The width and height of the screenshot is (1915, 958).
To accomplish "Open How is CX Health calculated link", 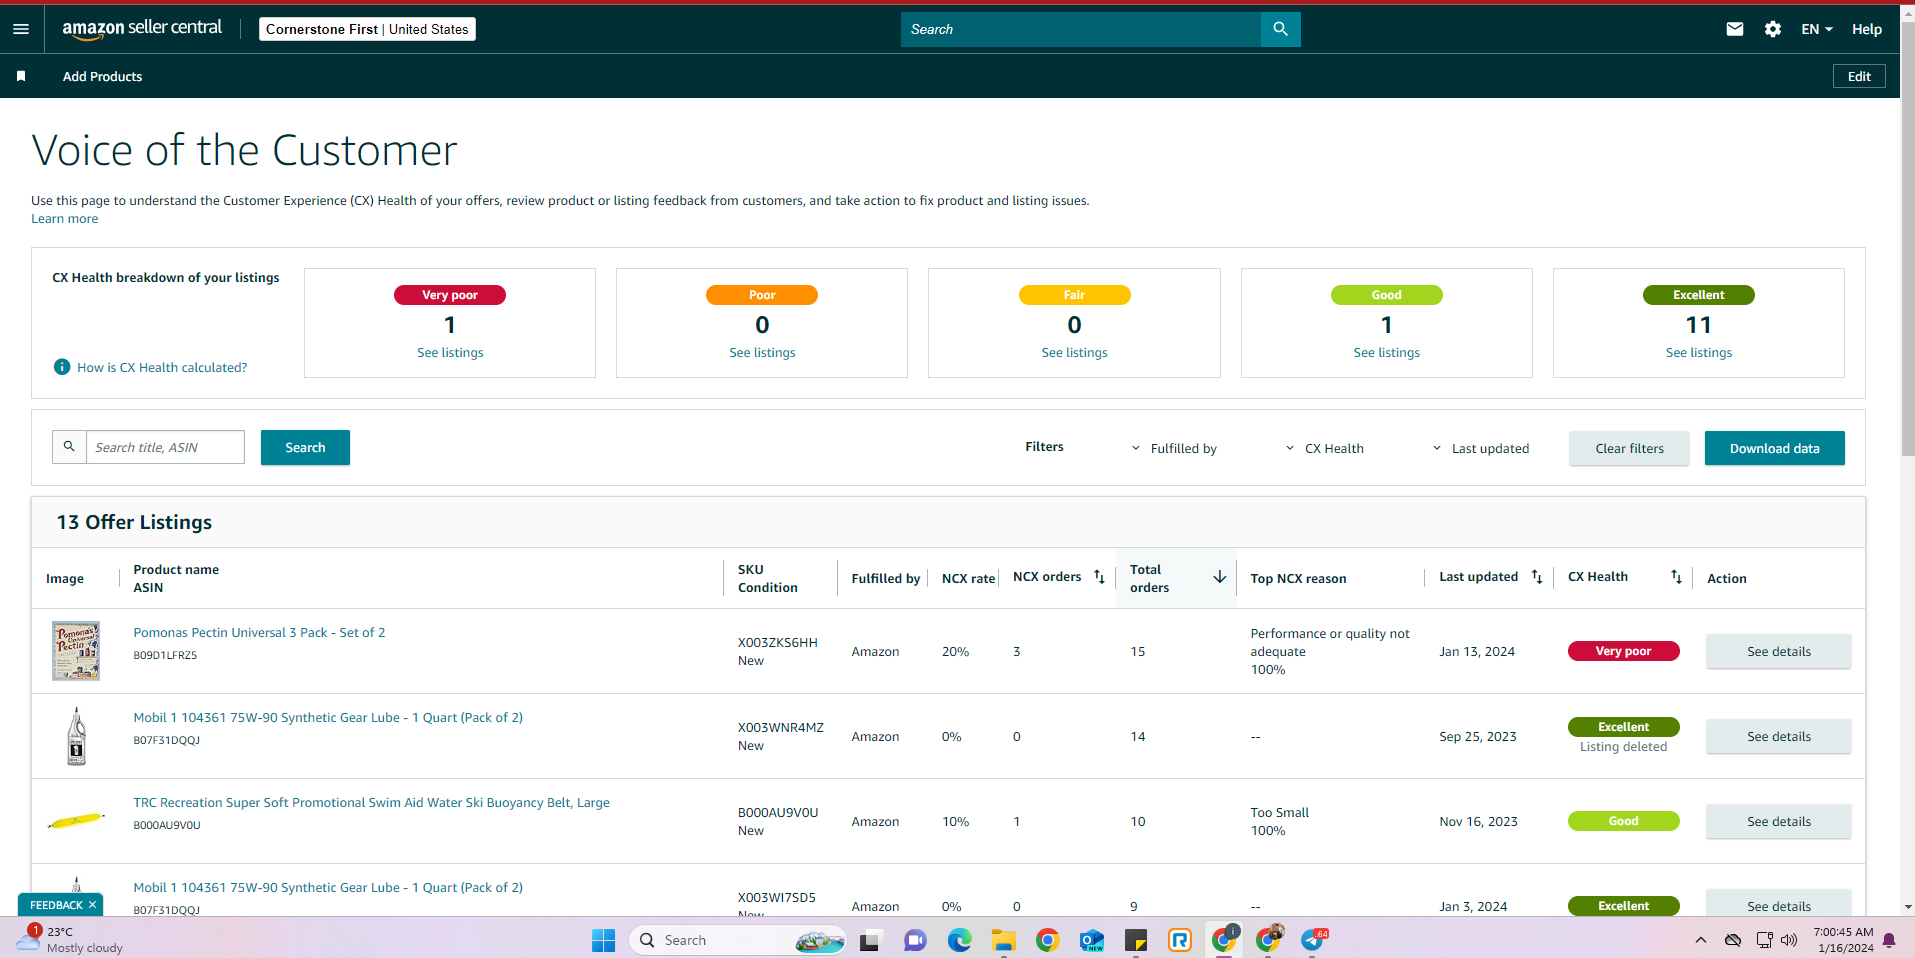I will (162, 367).
